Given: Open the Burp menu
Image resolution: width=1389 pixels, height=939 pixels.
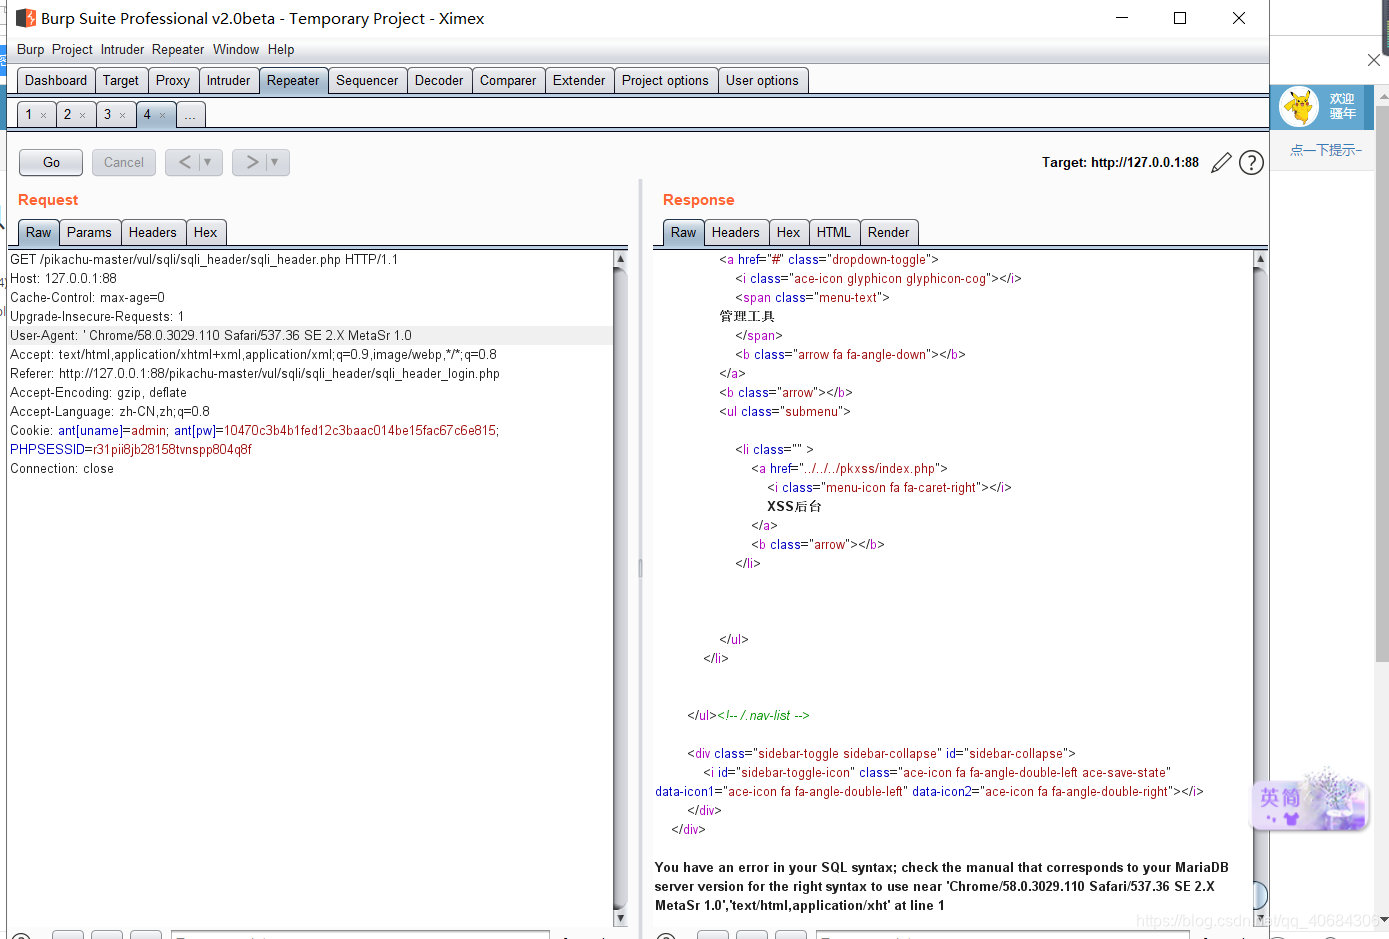Looking at the screenshot, I should (x=30, y=49).
